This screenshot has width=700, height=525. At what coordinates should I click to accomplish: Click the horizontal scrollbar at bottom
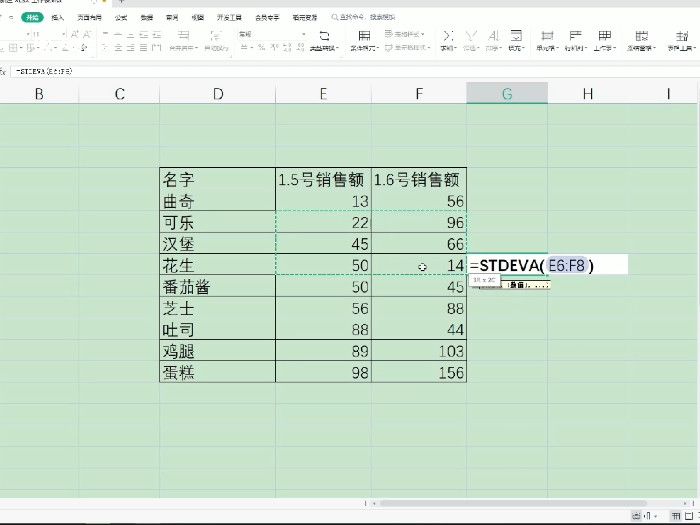click(x=512, y=503)
